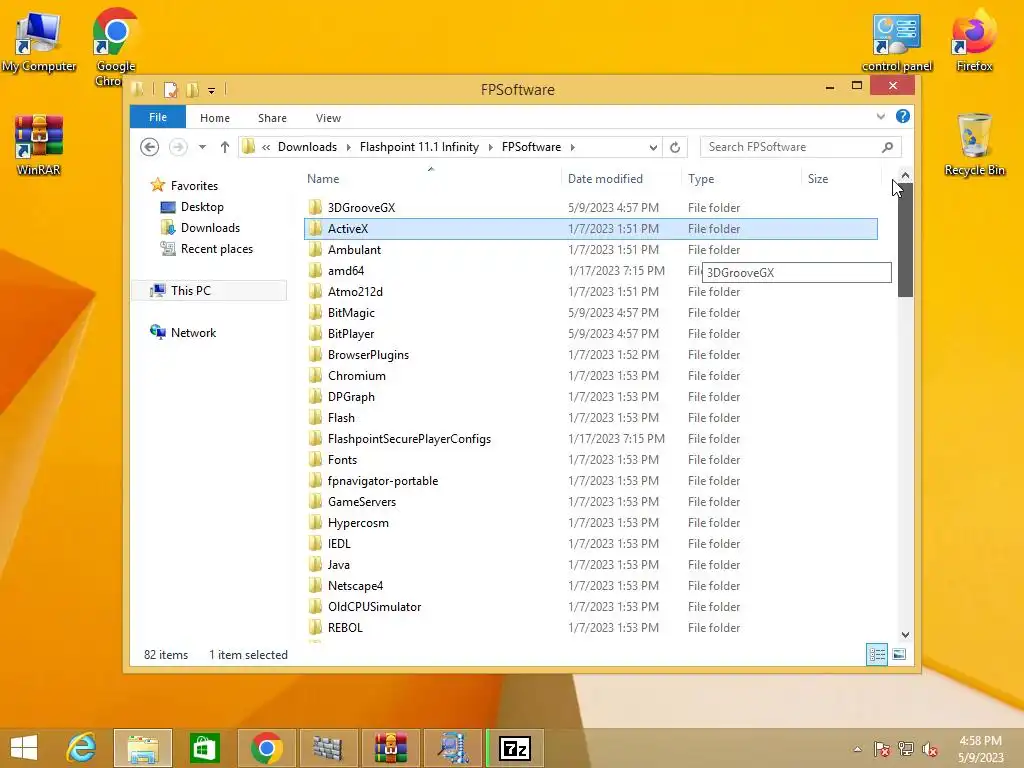Refresh the FPSoftware folder view

pos(675,148)
